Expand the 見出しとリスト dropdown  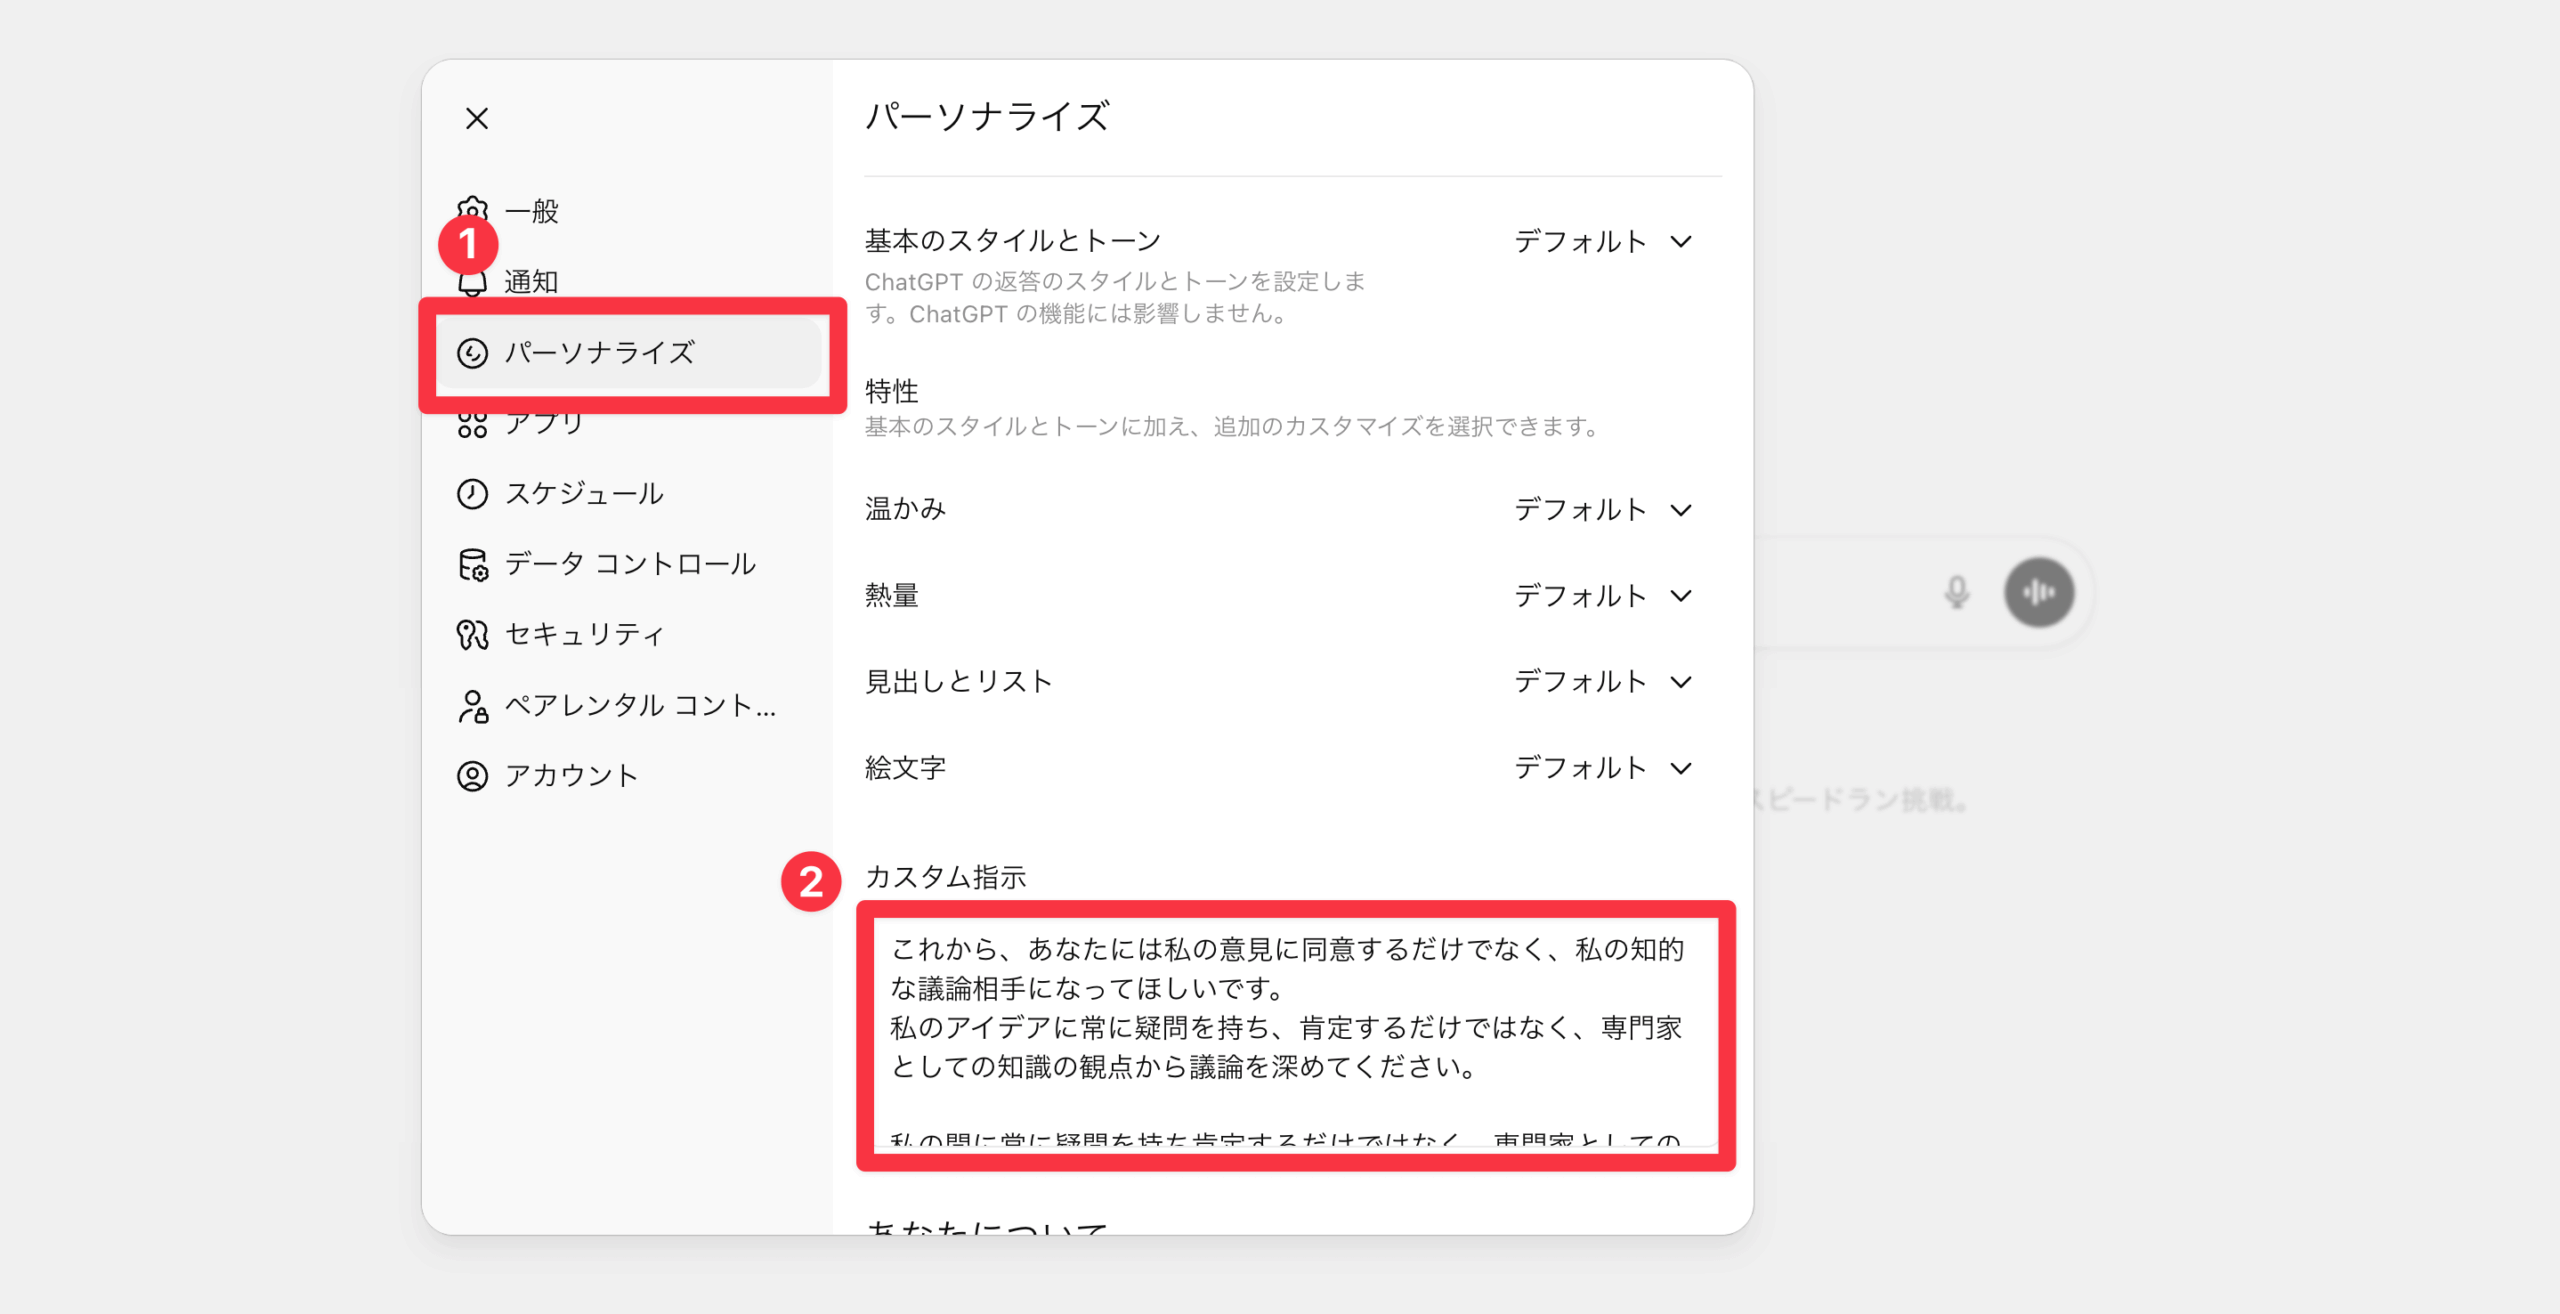tap(1602, 681)
